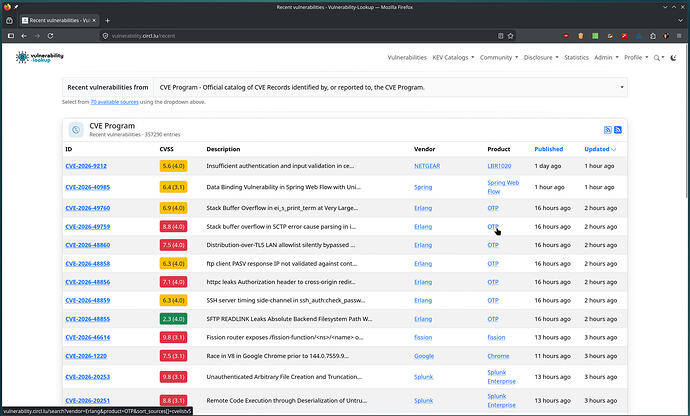The height and width of the screenshot is (416, 690).
Task: Open the search magnifier dropdown
Action: pos(658,58)
